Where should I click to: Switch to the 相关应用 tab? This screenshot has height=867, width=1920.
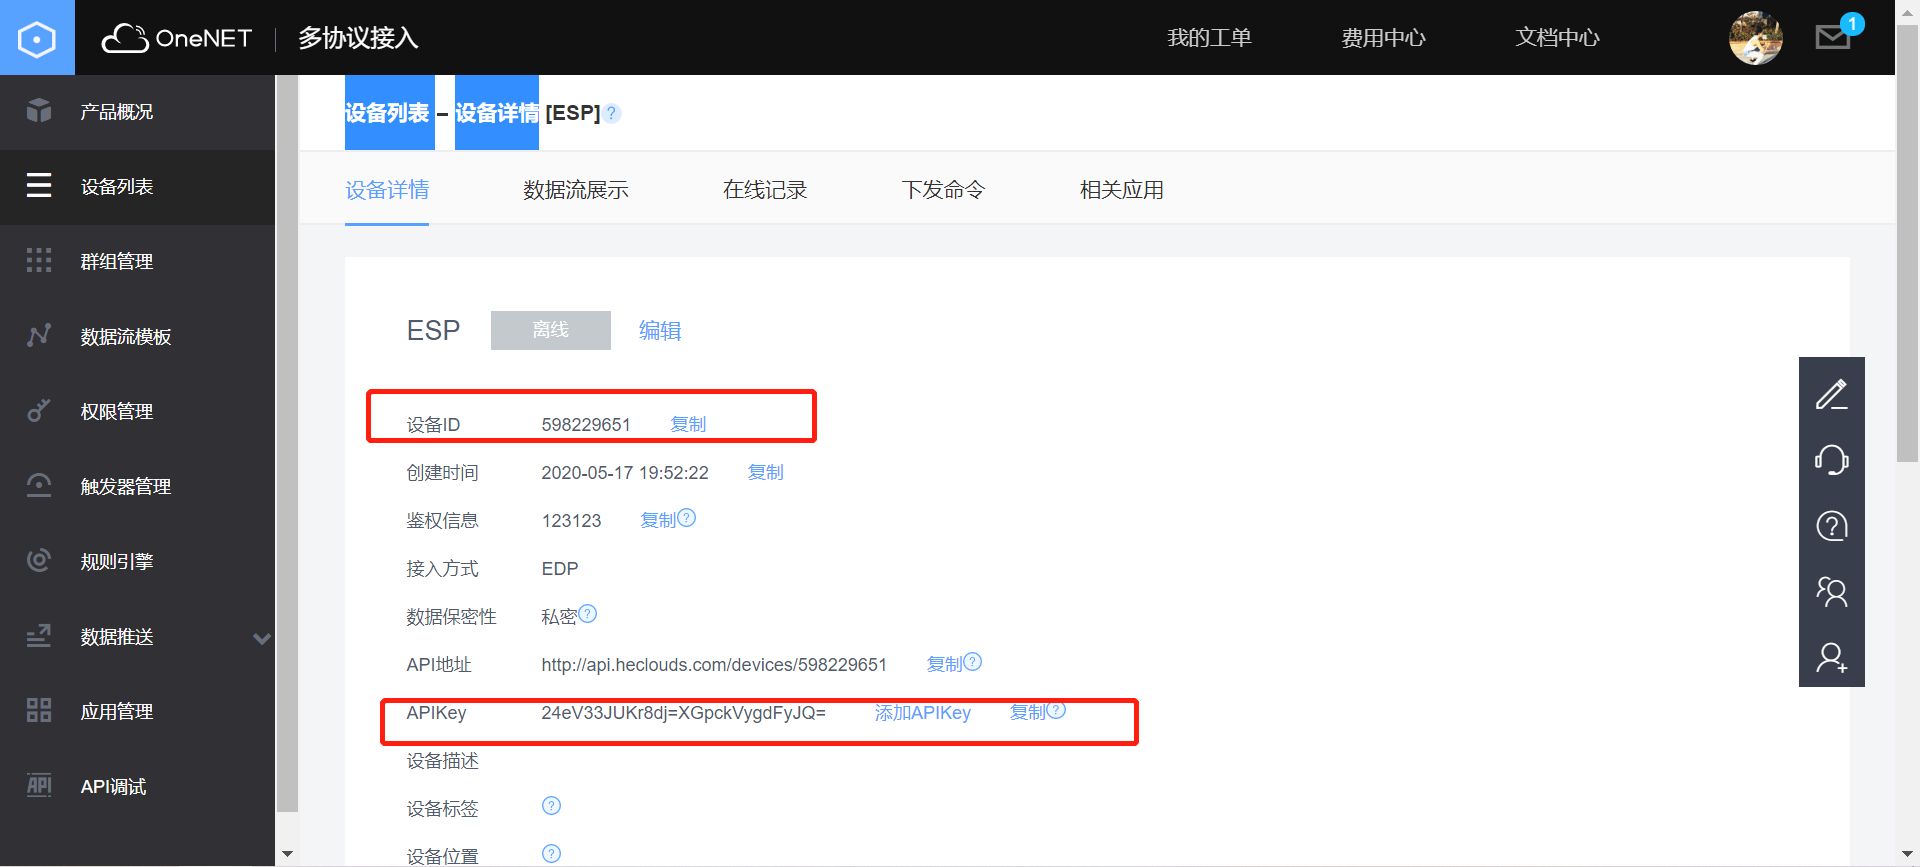pos(1122,190)
